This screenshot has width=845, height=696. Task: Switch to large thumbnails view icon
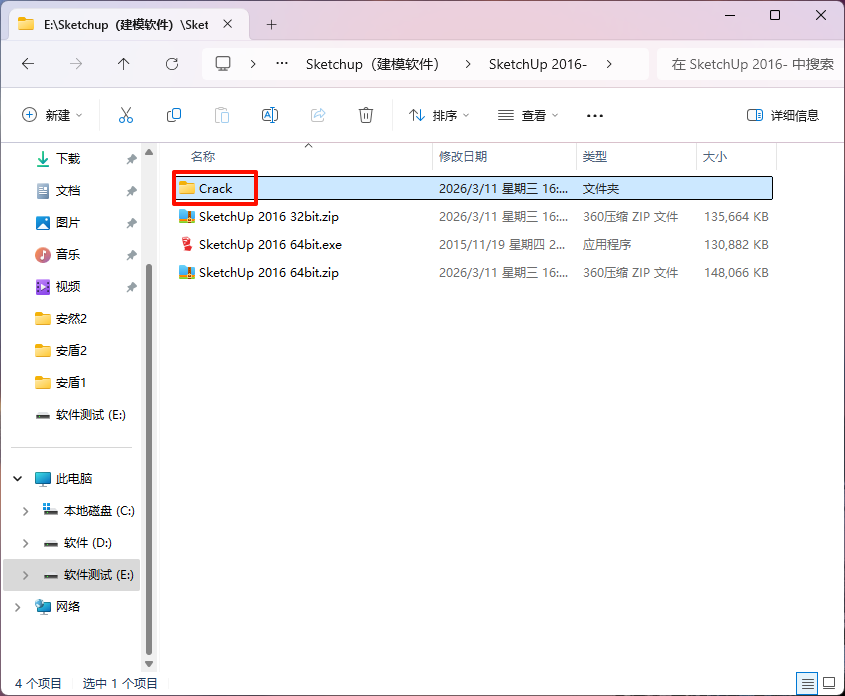coord(829,684)
